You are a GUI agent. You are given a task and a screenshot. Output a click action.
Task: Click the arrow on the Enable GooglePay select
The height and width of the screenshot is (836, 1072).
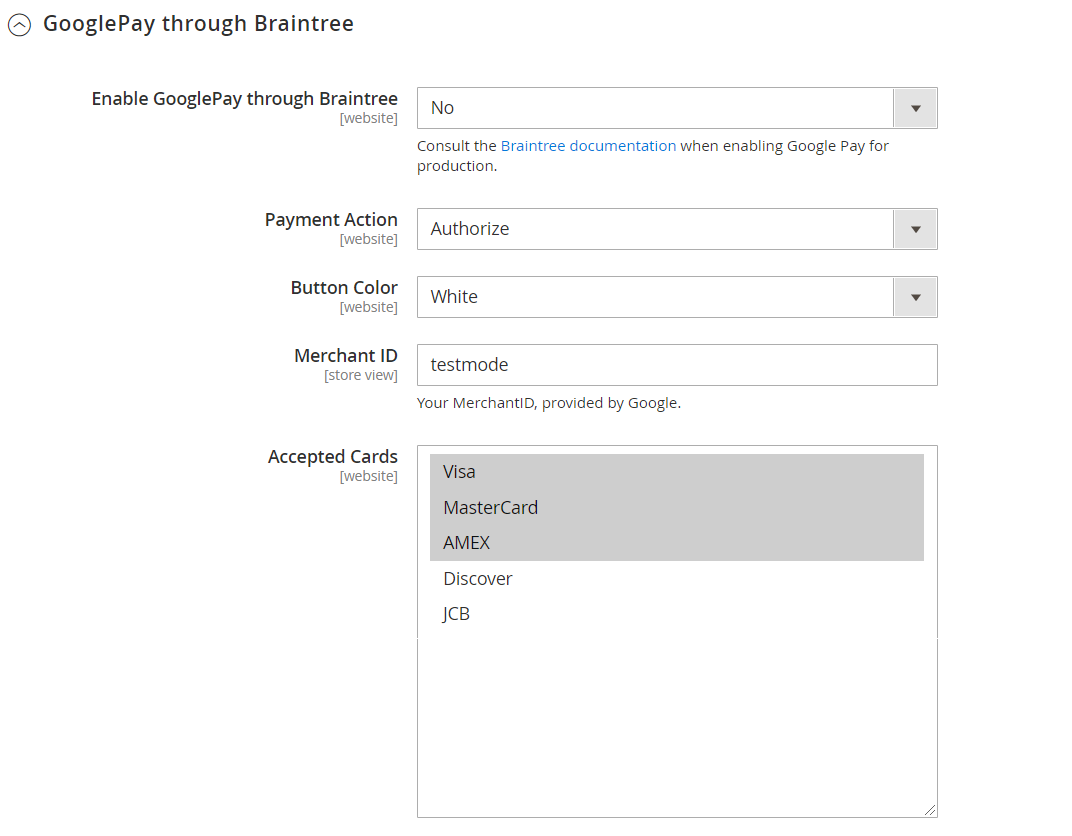click(x=915, y=108)
